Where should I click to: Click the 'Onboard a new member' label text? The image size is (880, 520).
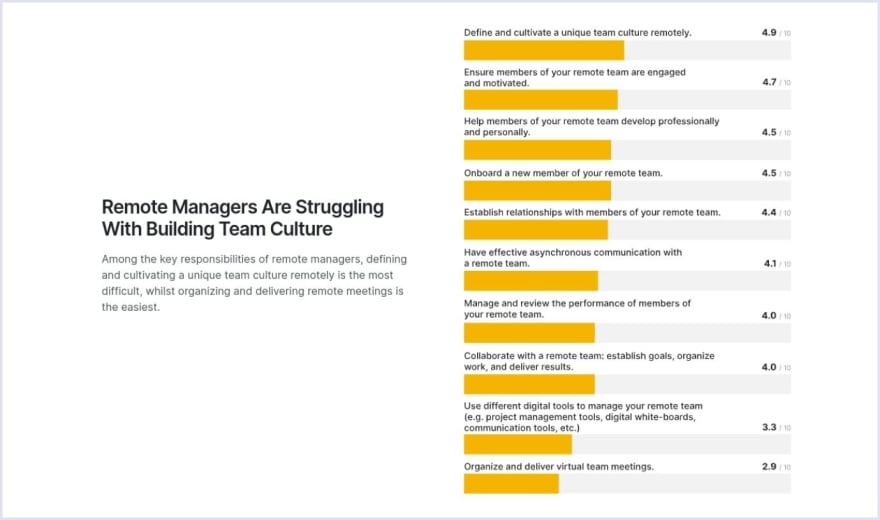pos(563,173)
